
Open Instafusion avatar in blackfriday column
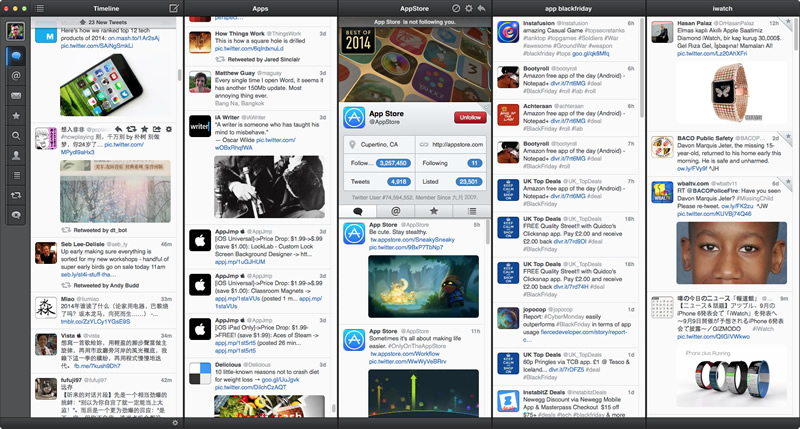pos(508,32)
